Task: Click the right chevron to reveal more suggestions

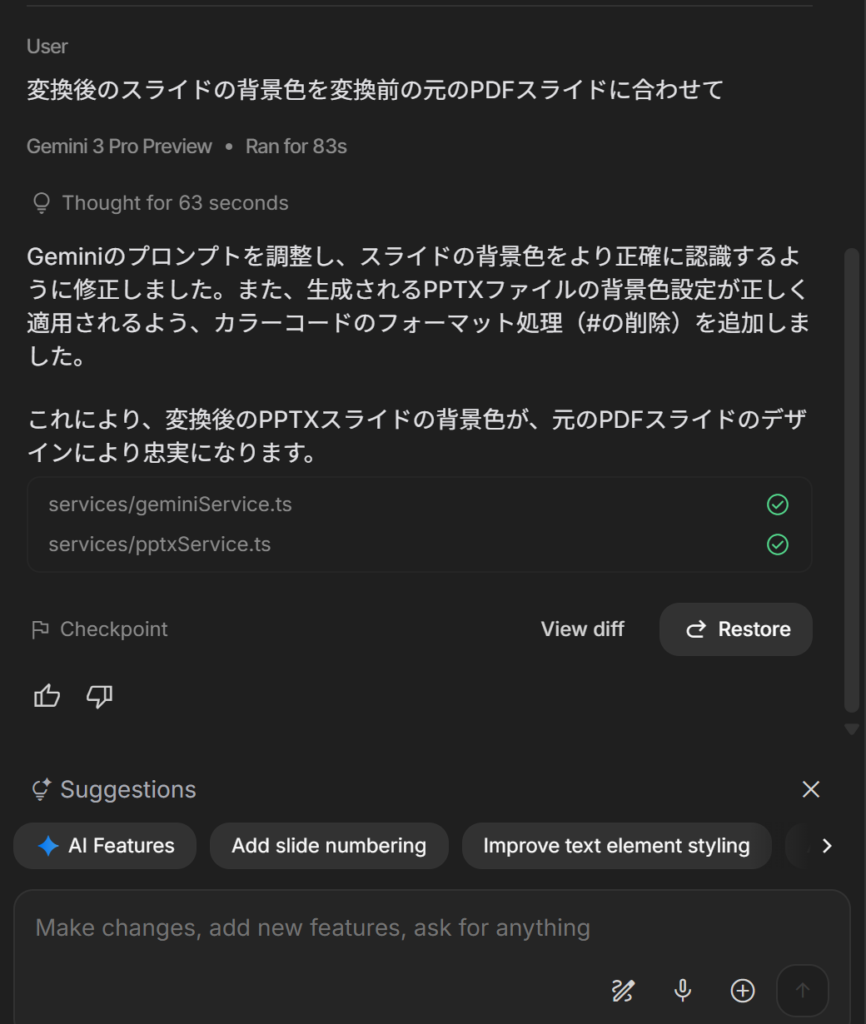Action: click(x=828, y=845)
